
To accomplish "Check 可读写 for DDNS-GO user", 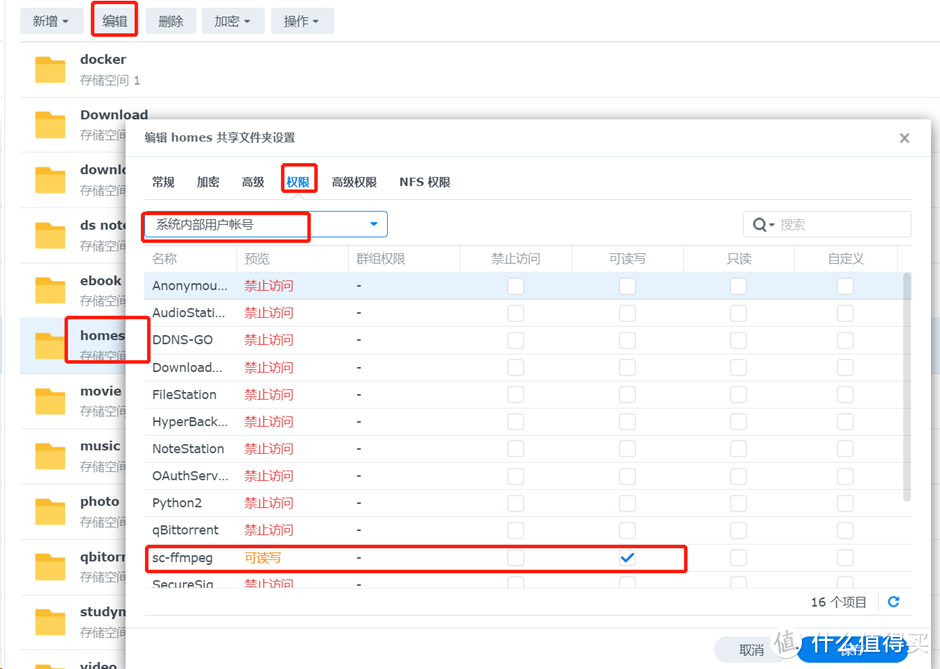I will (x=627, y=340).
